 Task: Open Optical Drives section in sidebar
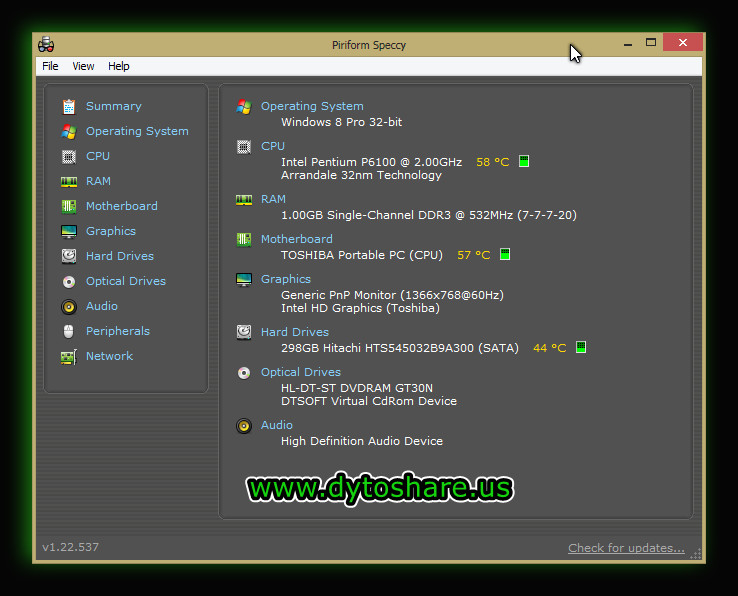(x=126, y=281)
